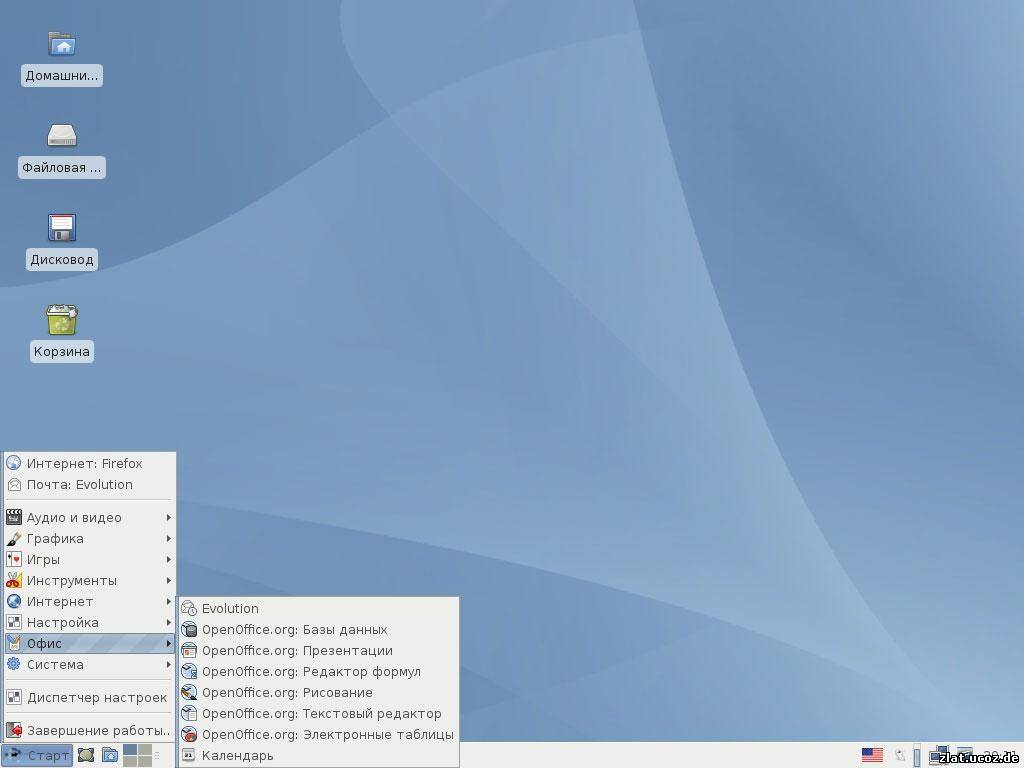
Task: Expand the Настройка submenu
Action: point(89,622)
